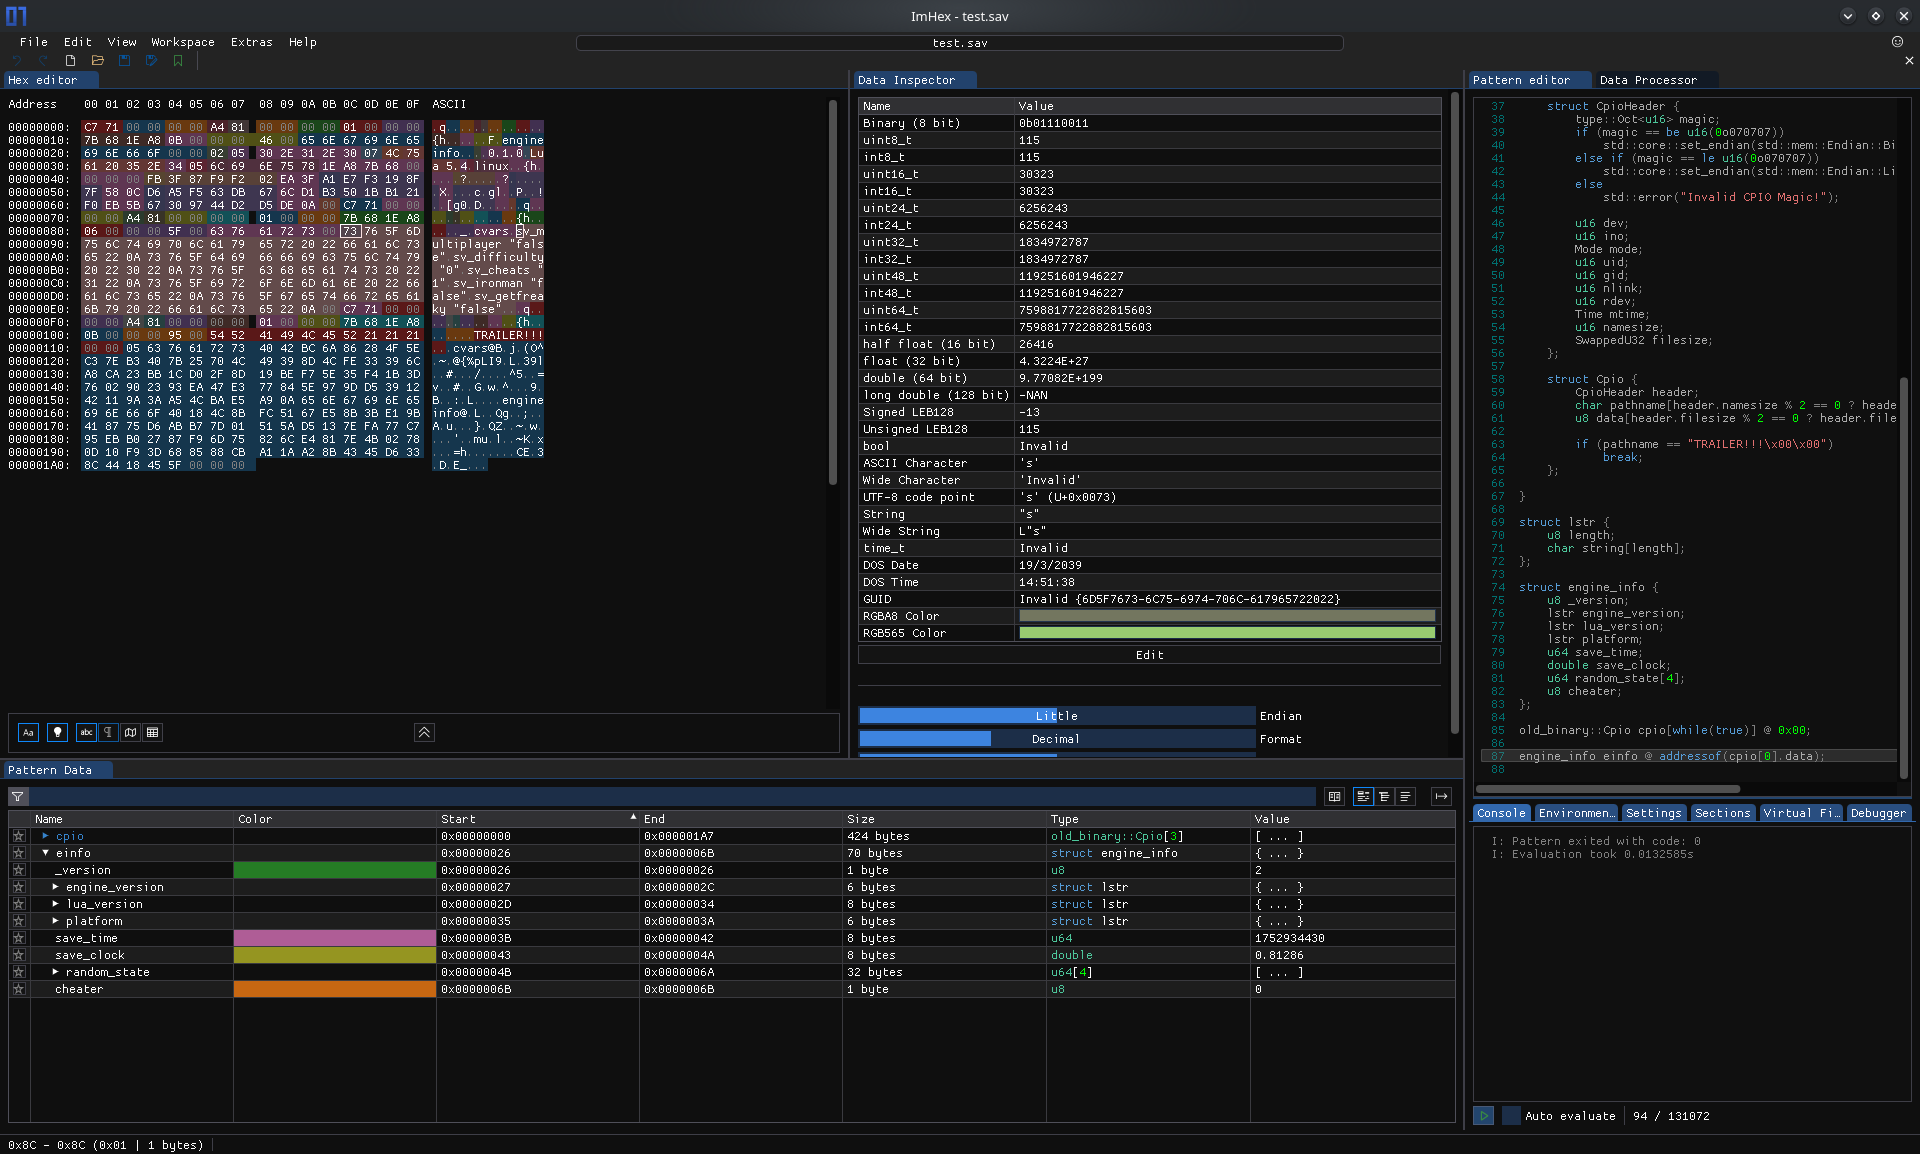The width and height of the screenshot is (1920, 1154).
Task: Open the Edit menu
Action: click(x=77, y=42)
